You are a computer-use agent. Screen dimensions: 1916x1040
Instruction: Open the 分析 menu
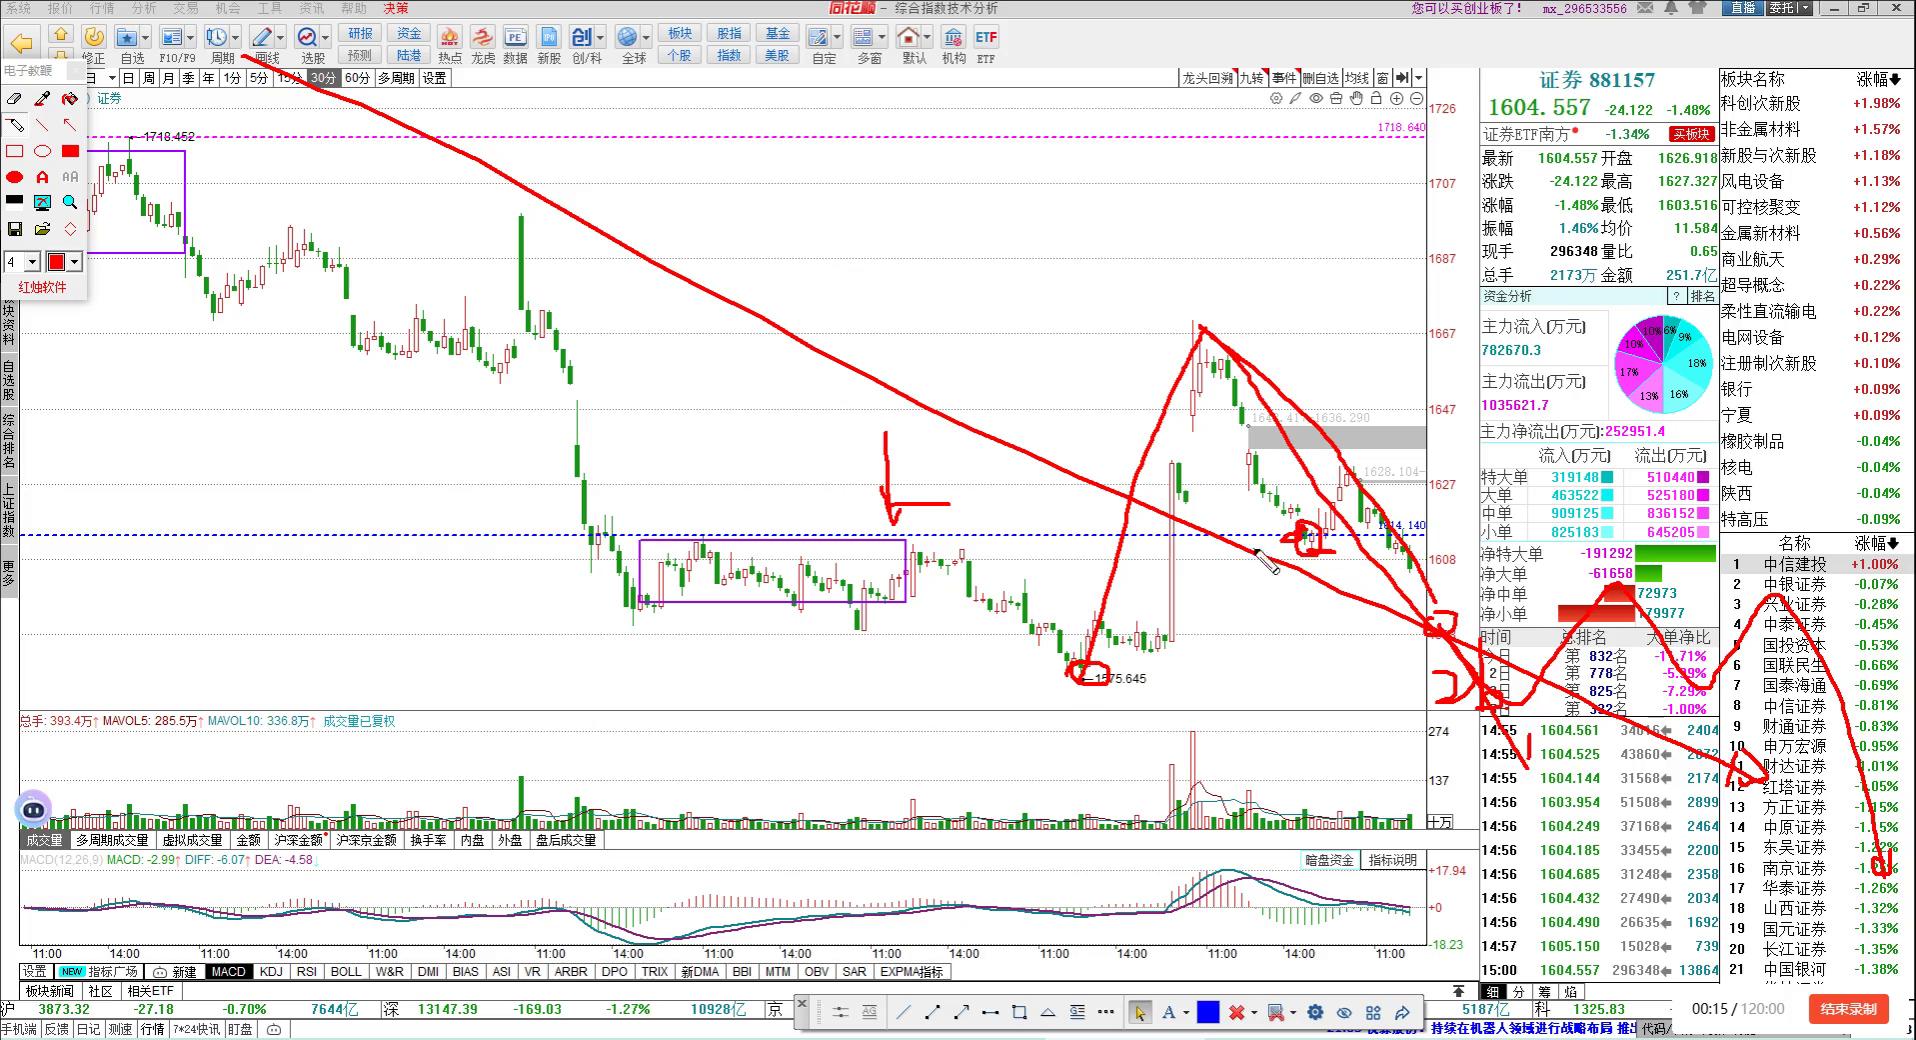click(144, 8)
